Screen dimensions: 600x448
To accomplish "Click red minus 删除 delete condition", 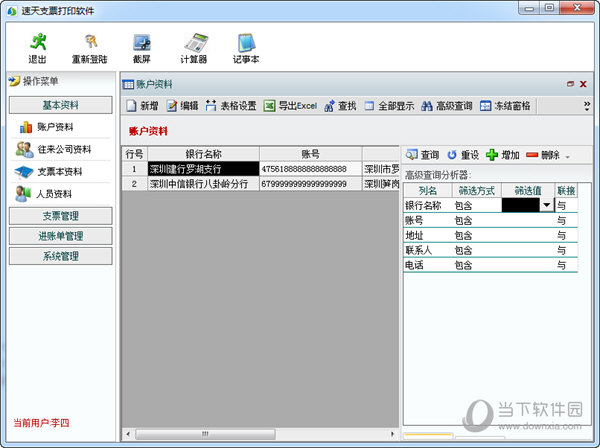I will pos(543,155).
